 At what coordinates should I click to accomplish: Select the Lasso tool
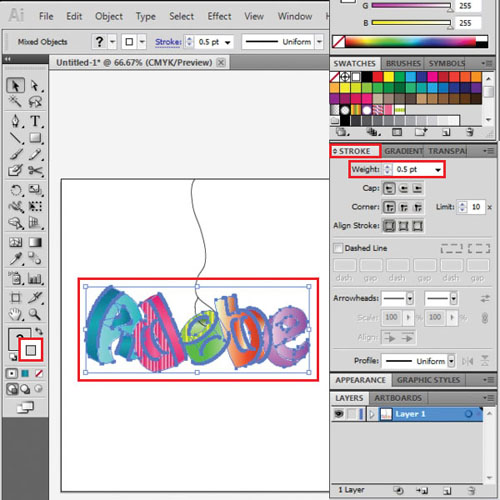35,102
